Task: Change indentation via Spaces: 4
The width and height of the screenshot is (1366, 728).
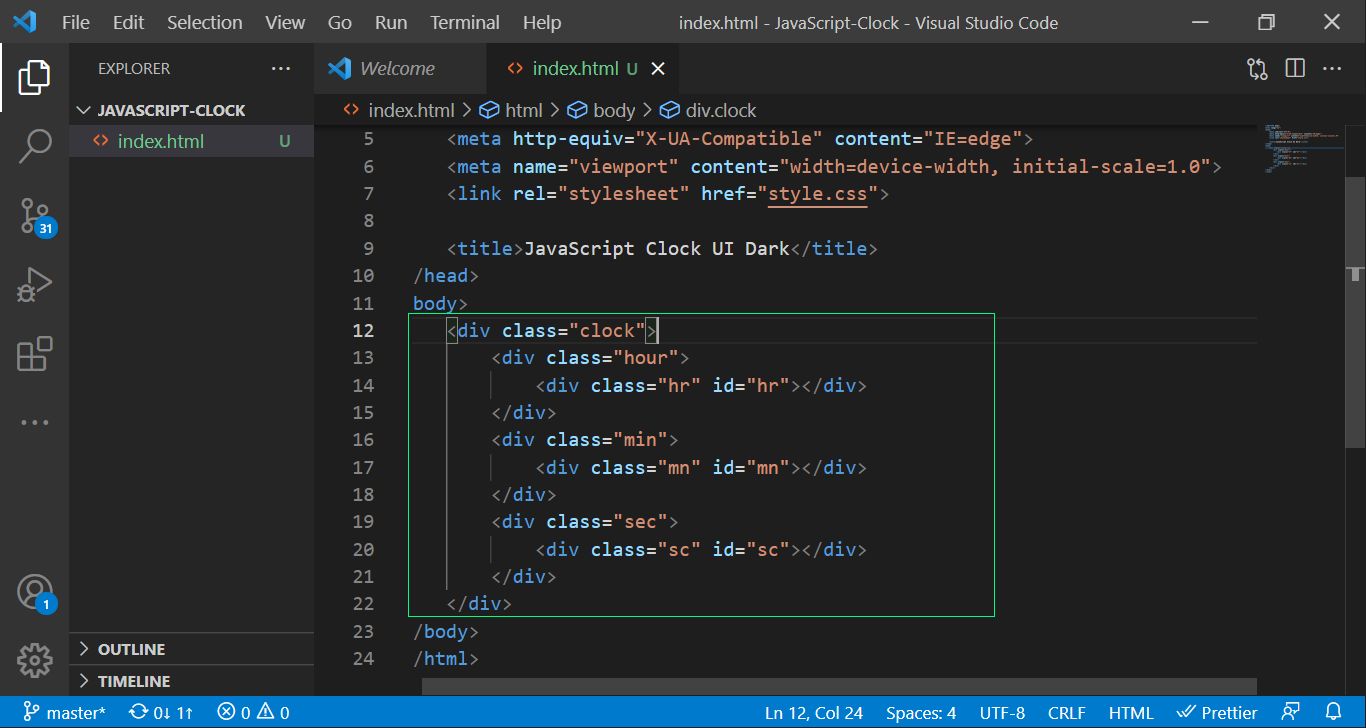Action: point(921,713)
